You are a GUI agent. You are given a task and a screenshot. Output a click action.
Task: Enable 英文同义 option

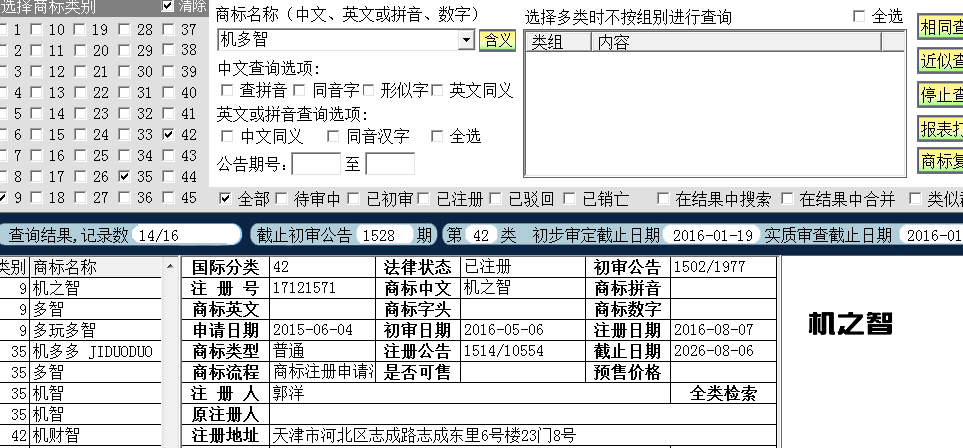coord(437,90)
